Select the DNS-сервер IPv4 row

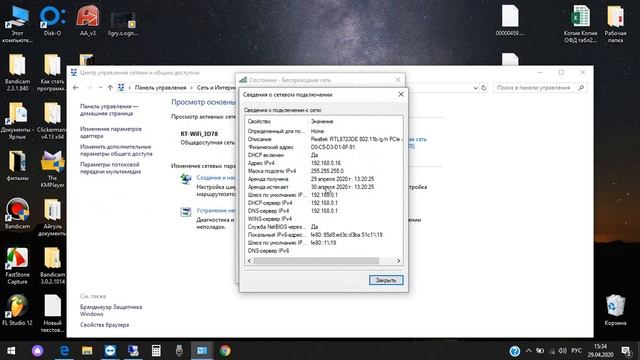click(324, 211)
